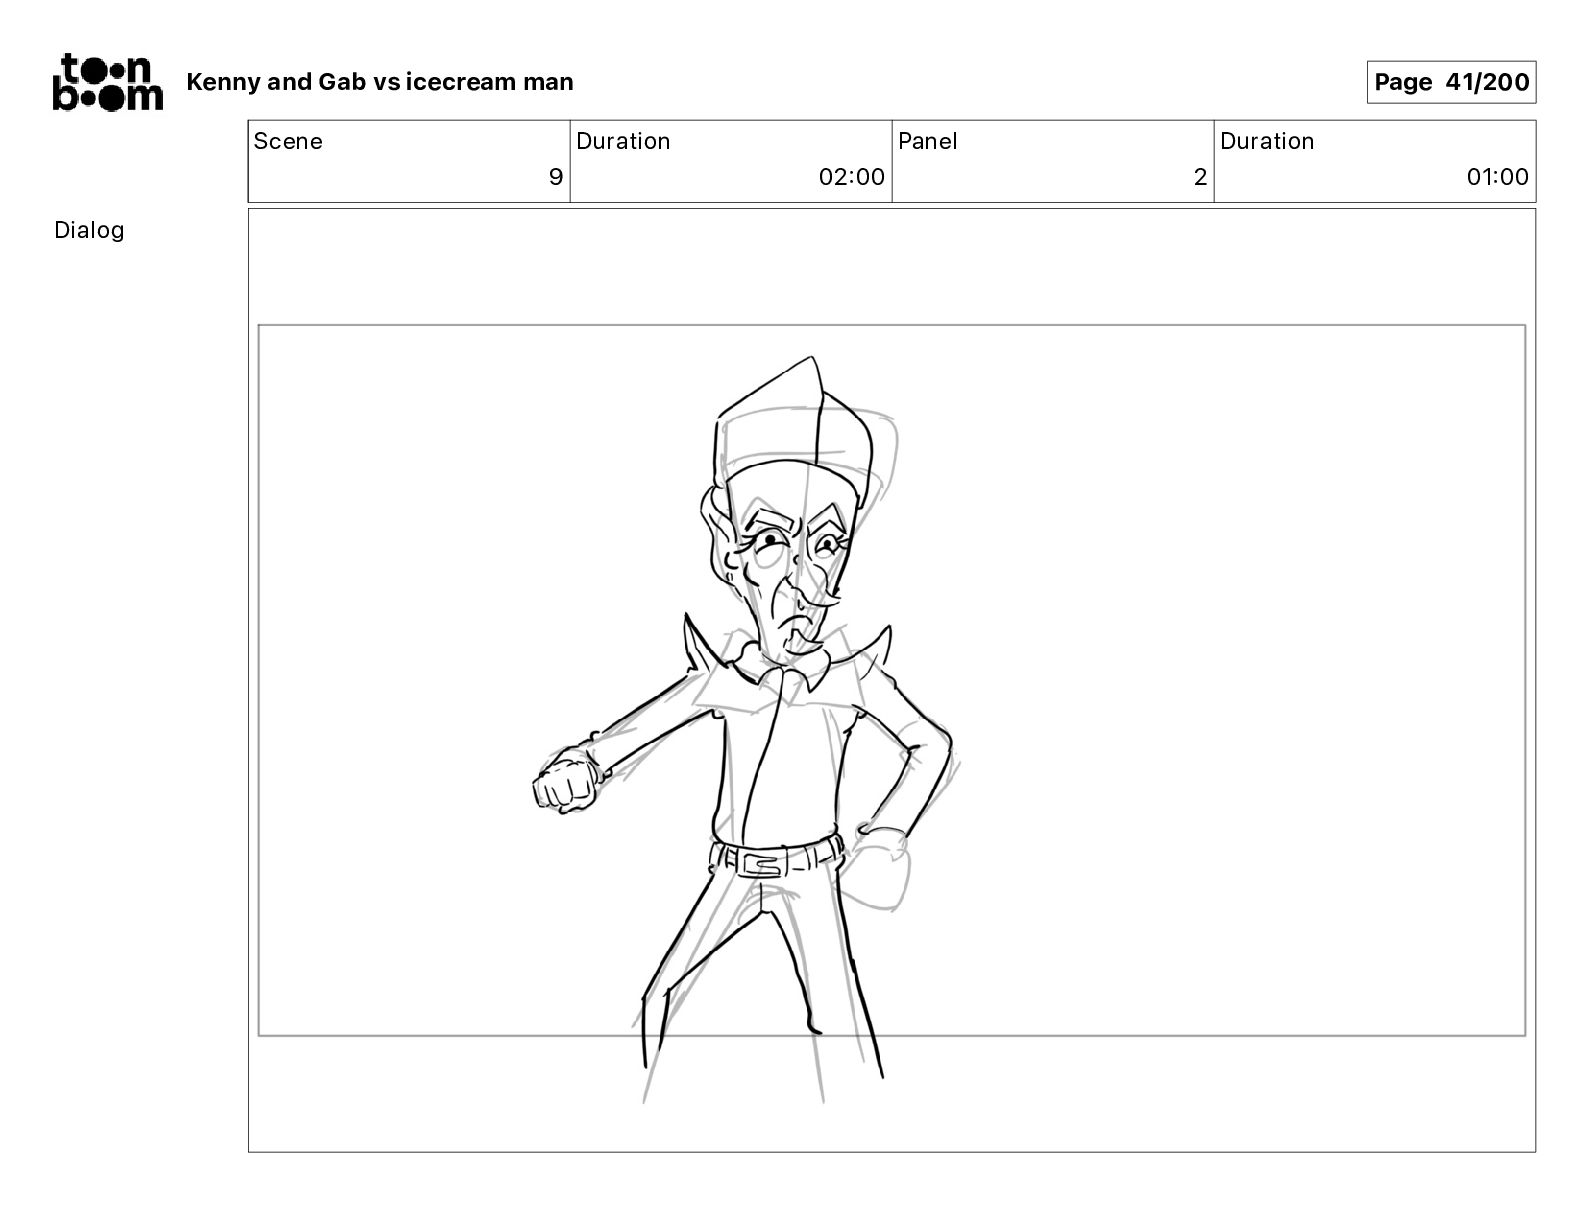The width and height of the screenshot is (1584, 1224).
Task: Click the 'Dialog' label
Action: tap(89, 230)
